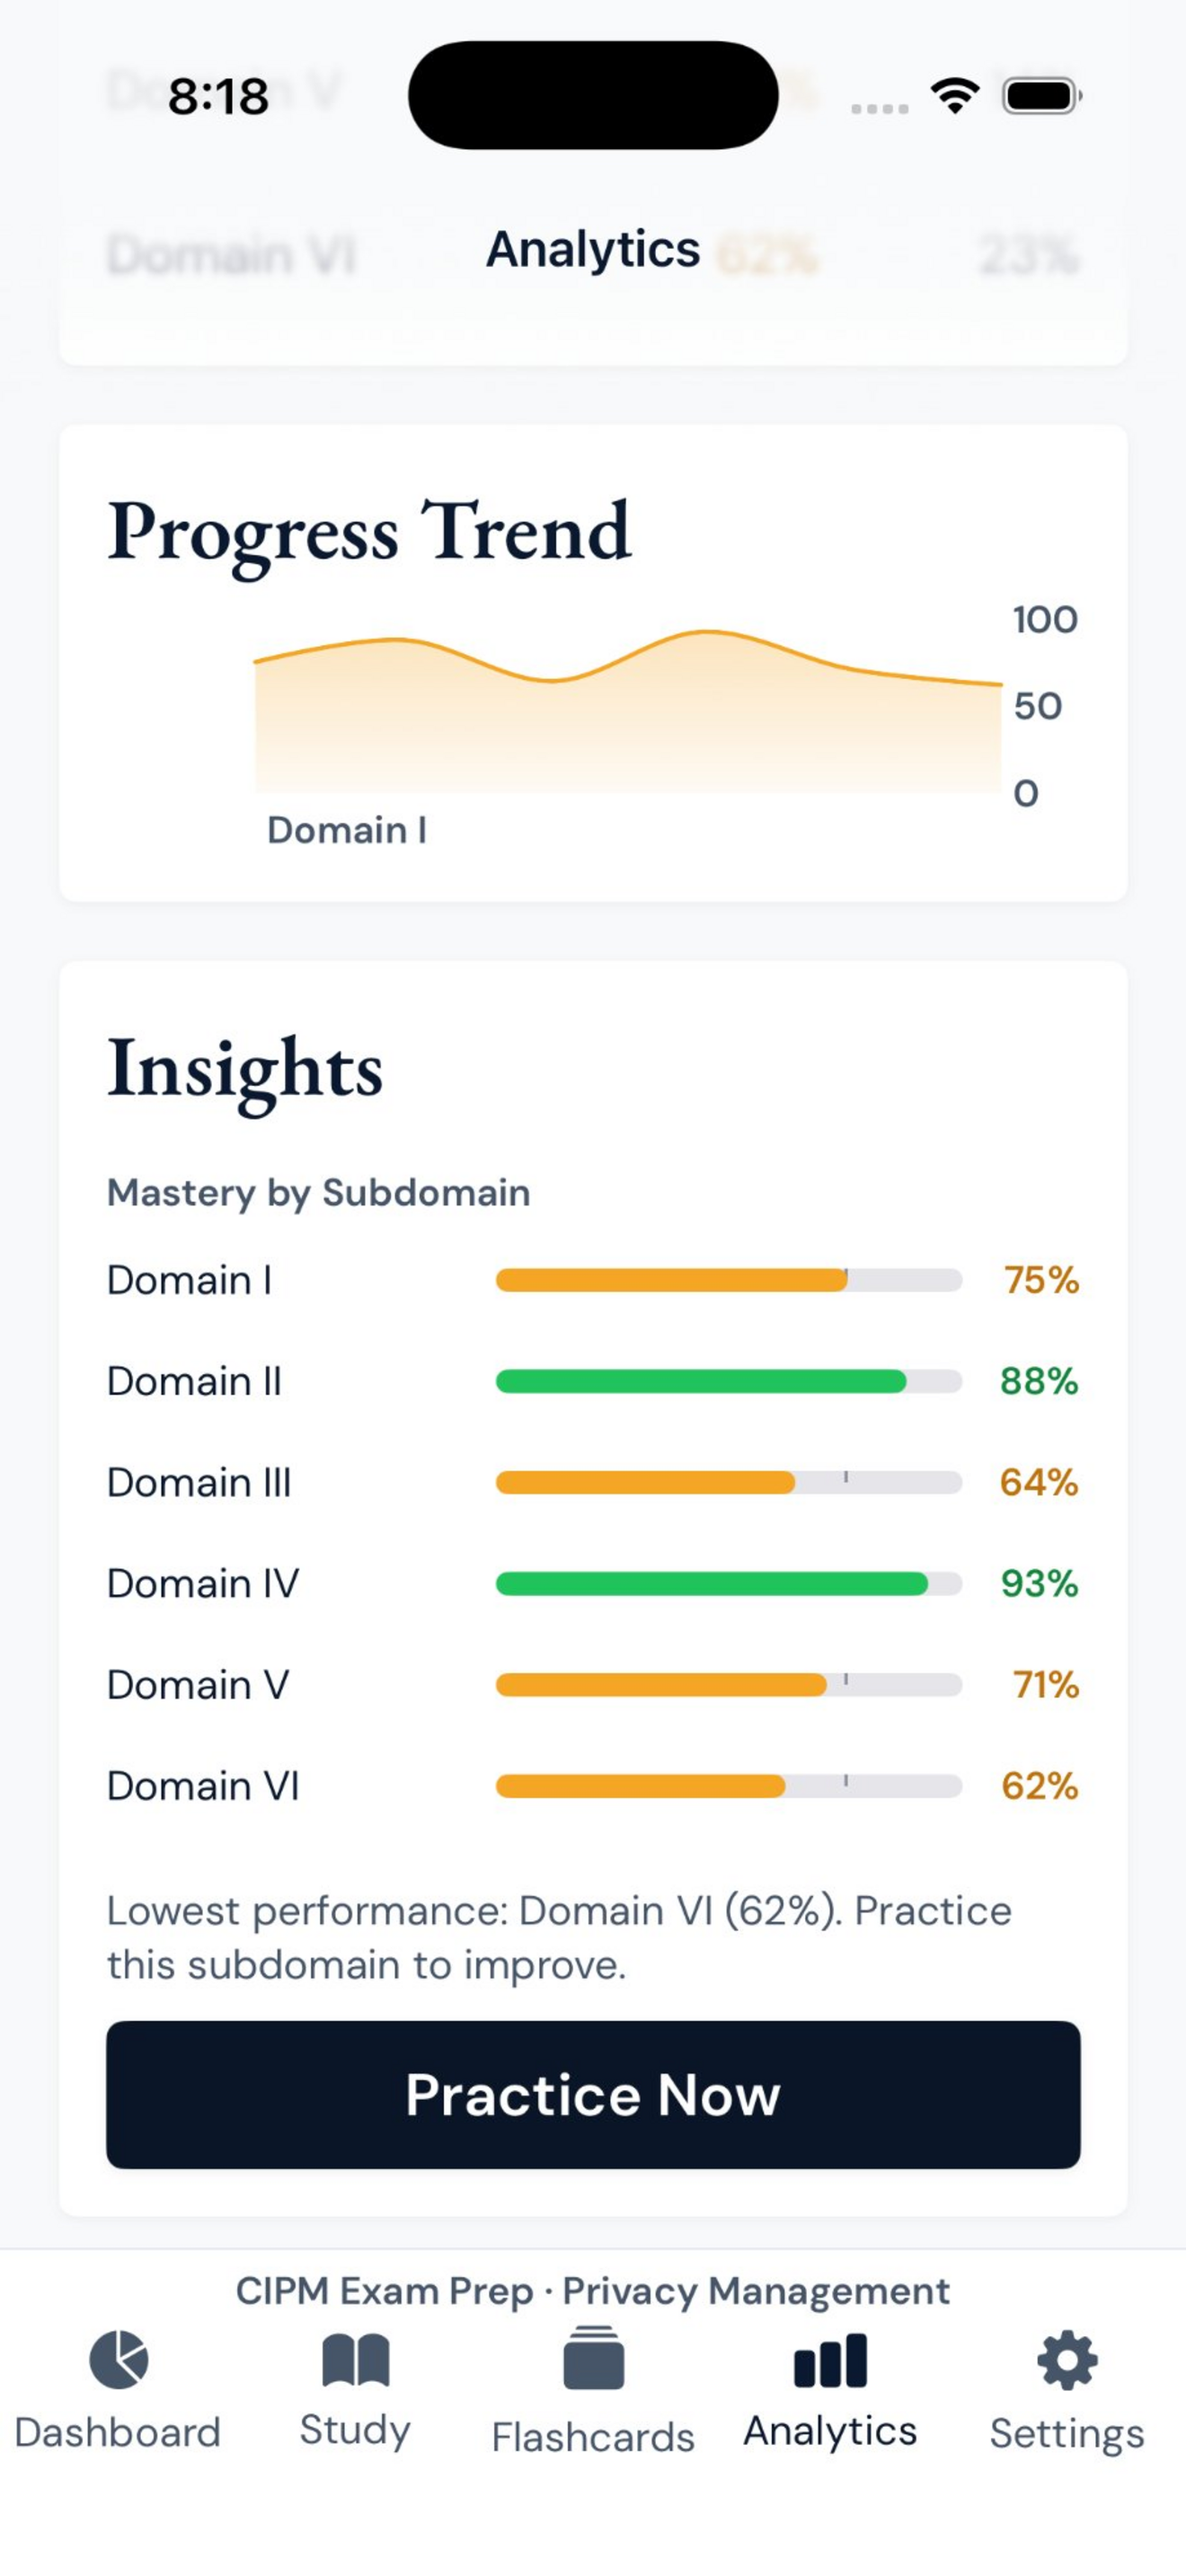Tap the Analytics page title

pos(593,250)
